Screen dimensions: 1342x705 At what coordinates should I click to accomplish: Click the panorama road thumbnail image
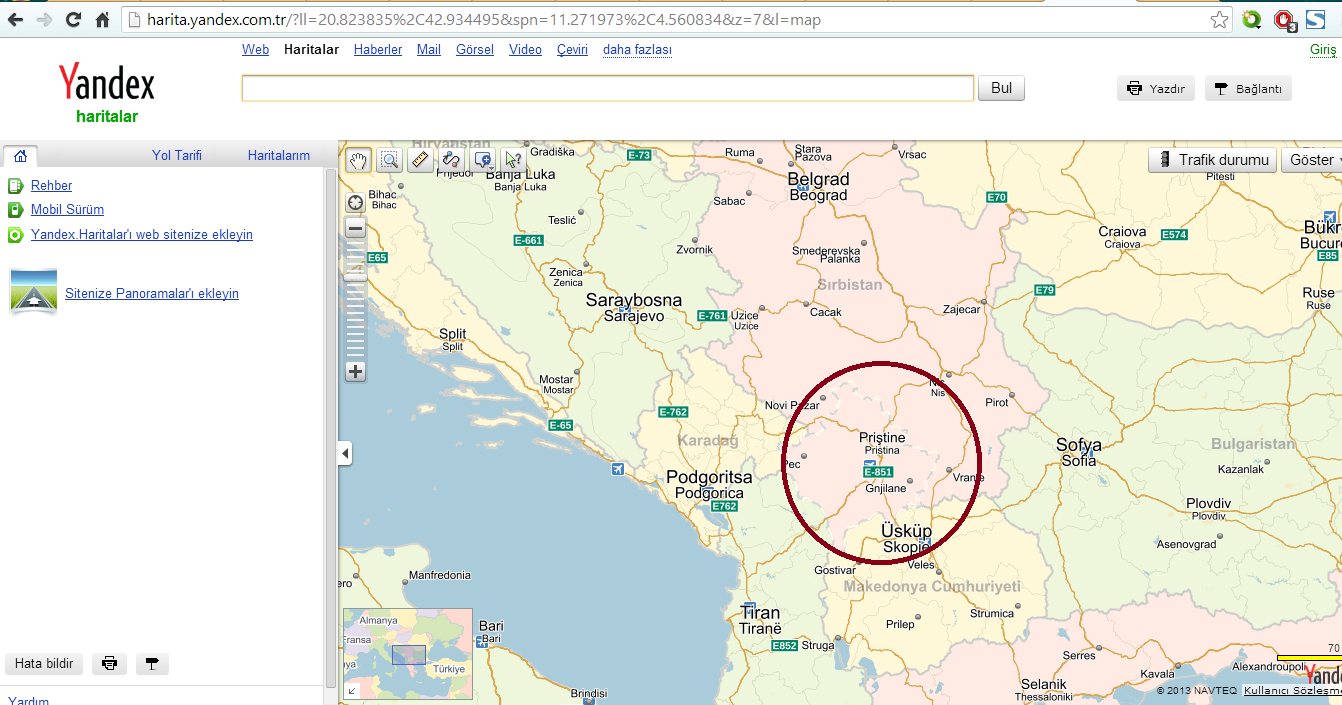33,291
